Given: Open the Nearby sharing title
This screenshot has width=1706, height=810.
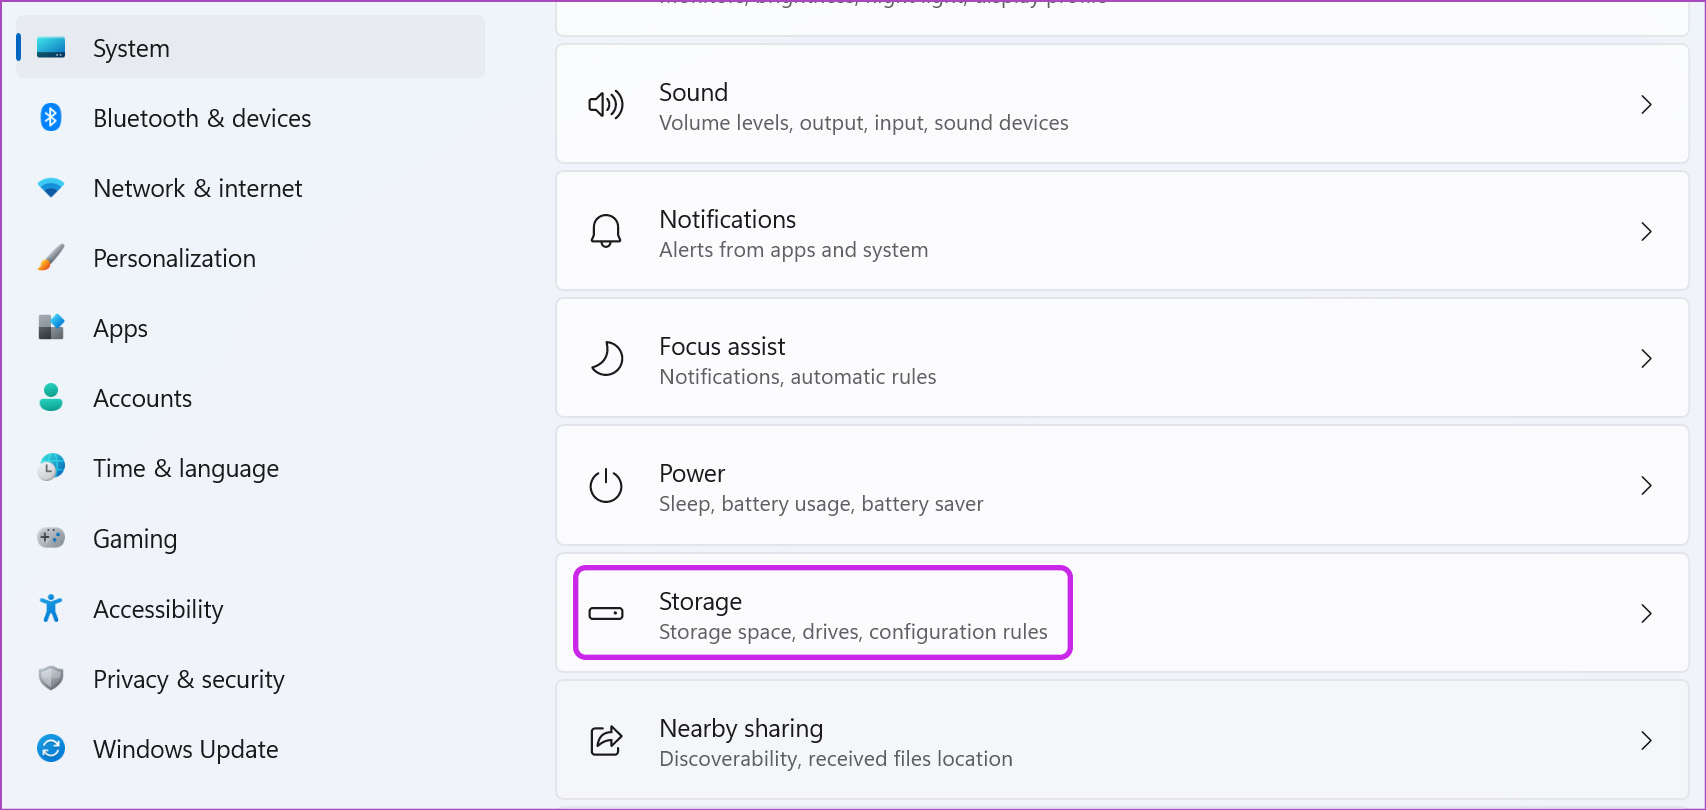Looking at the screenshot, I should pyautogui.click(x=741, y=728).
